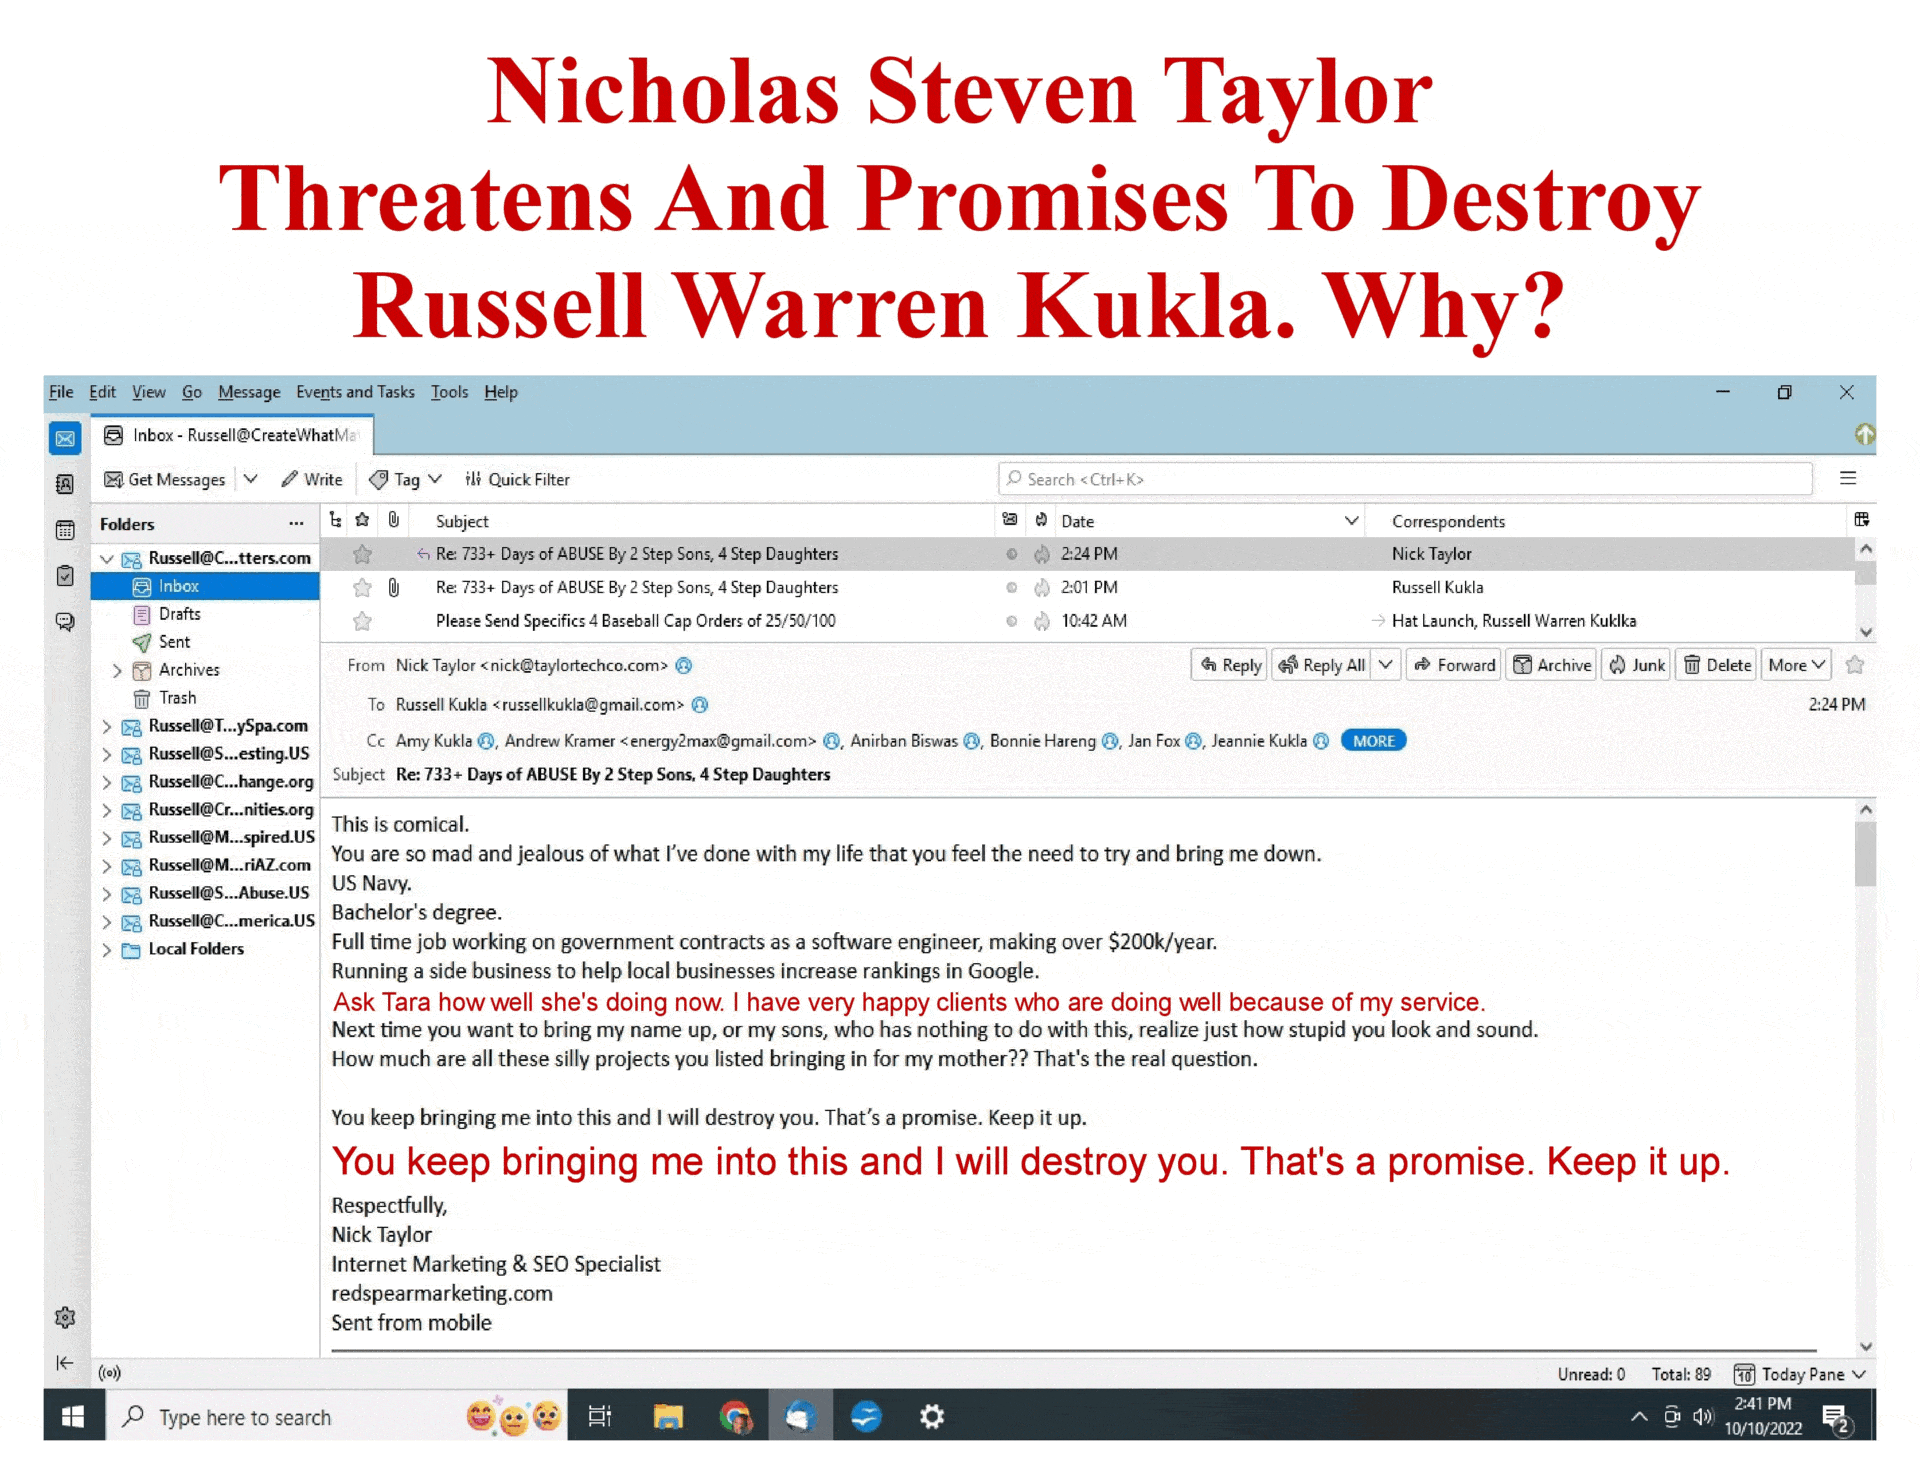Viewport: 1920px width, 1484px height.
Task: Open the Reply All dropdown arrow
Action: click(1385, 665)
